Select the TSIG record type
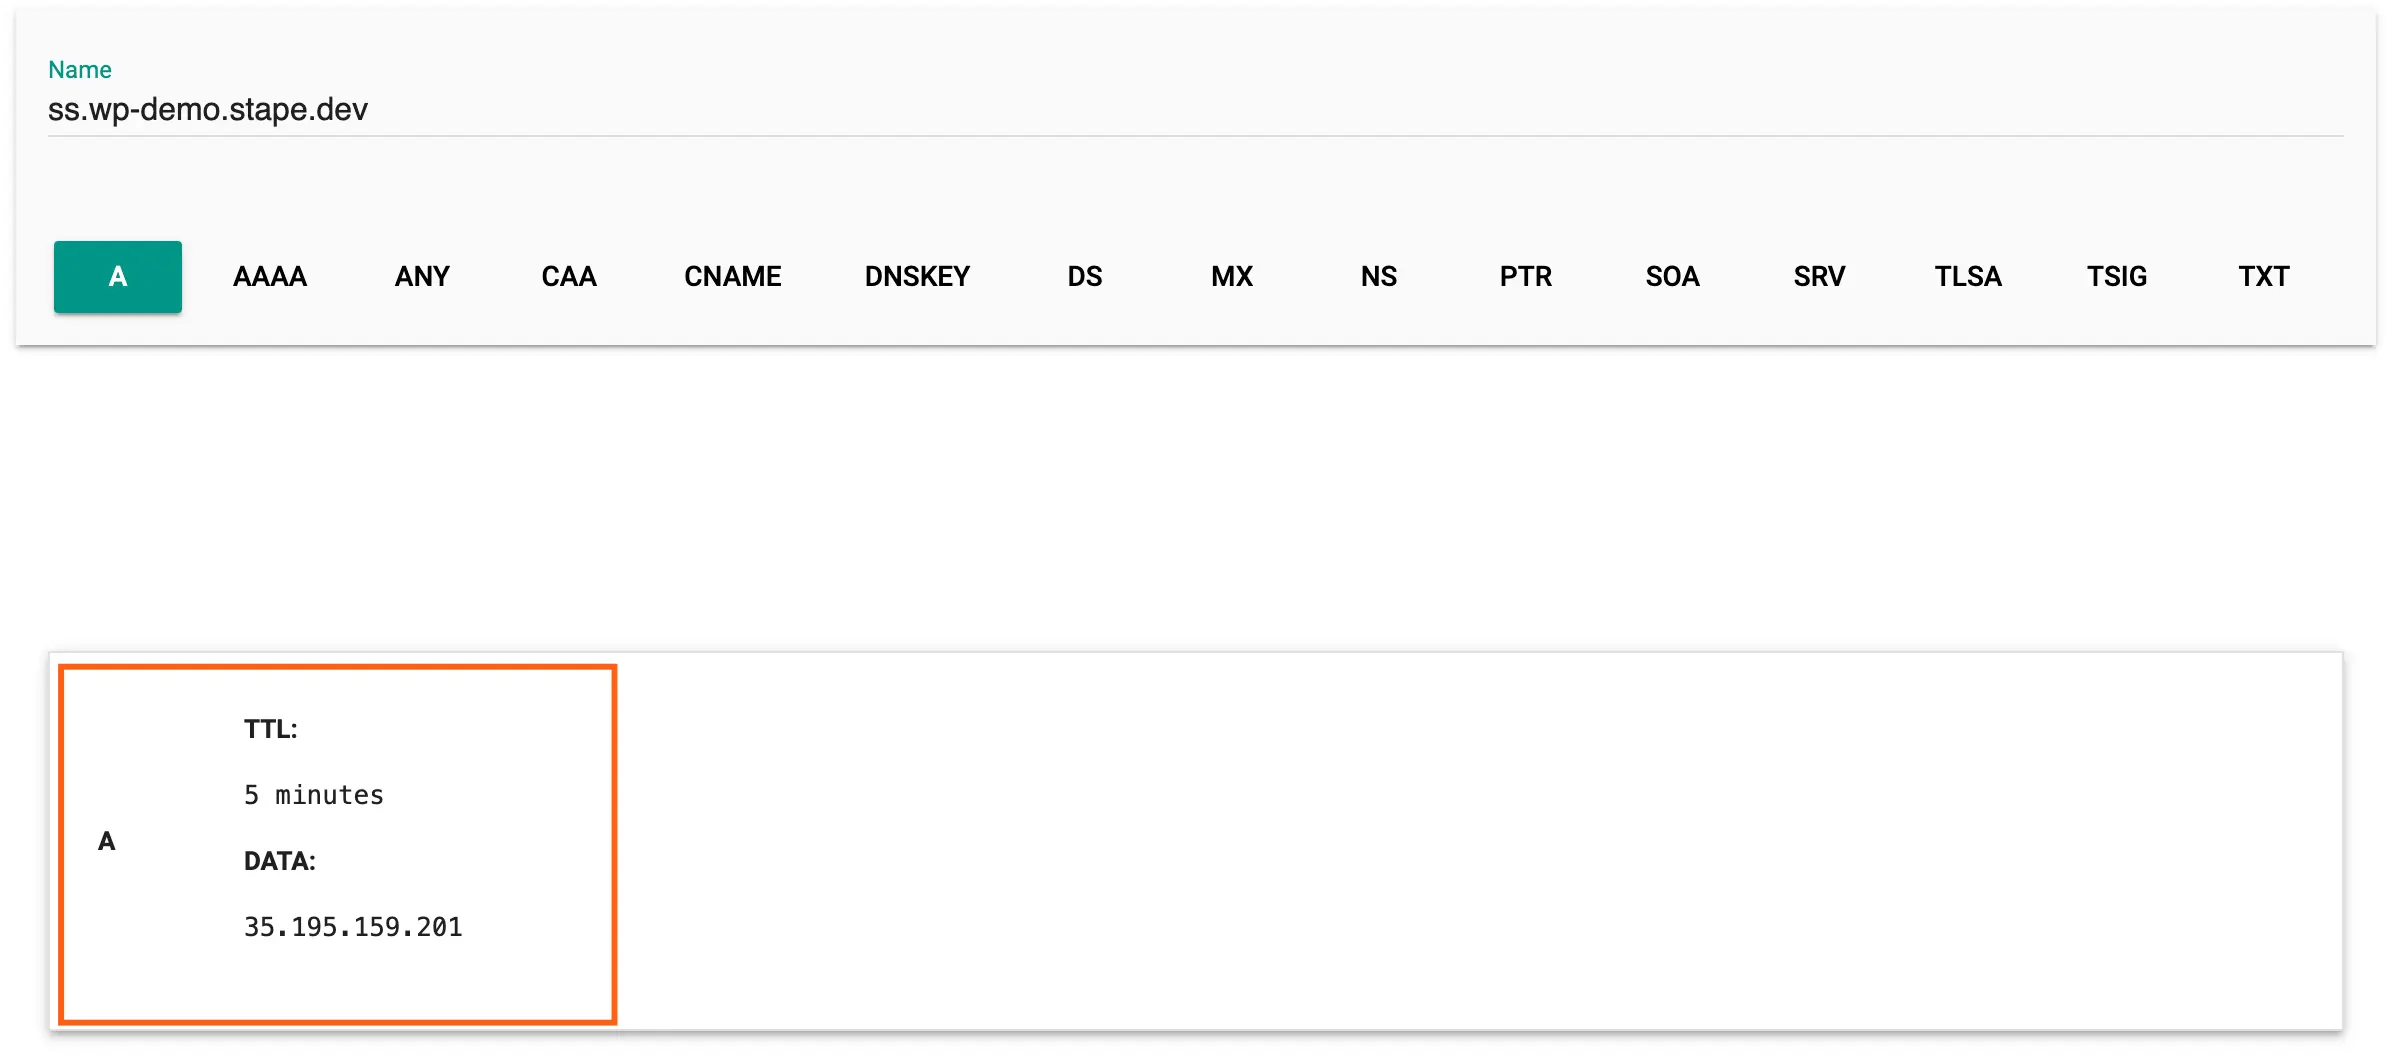2390x1058 pixels. tap(2117, 277)
